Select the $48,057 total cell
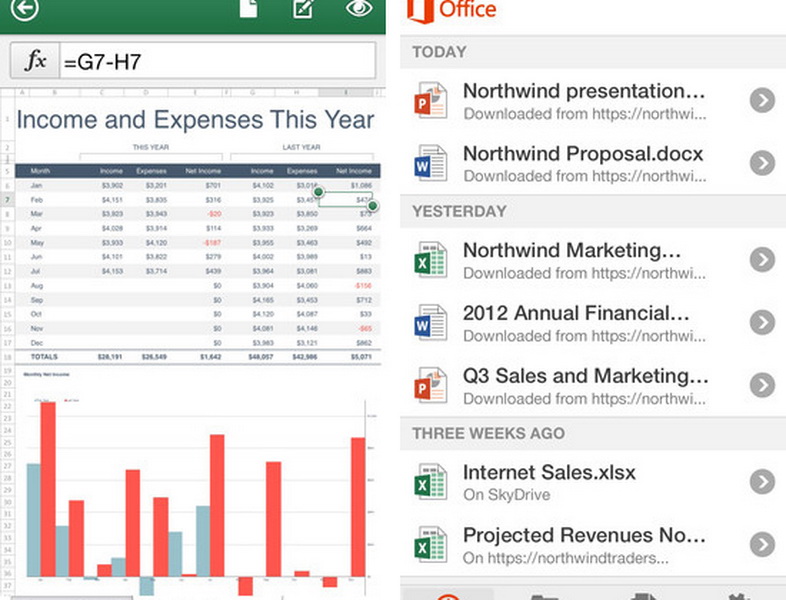The image size is (786, 600). 261,357
